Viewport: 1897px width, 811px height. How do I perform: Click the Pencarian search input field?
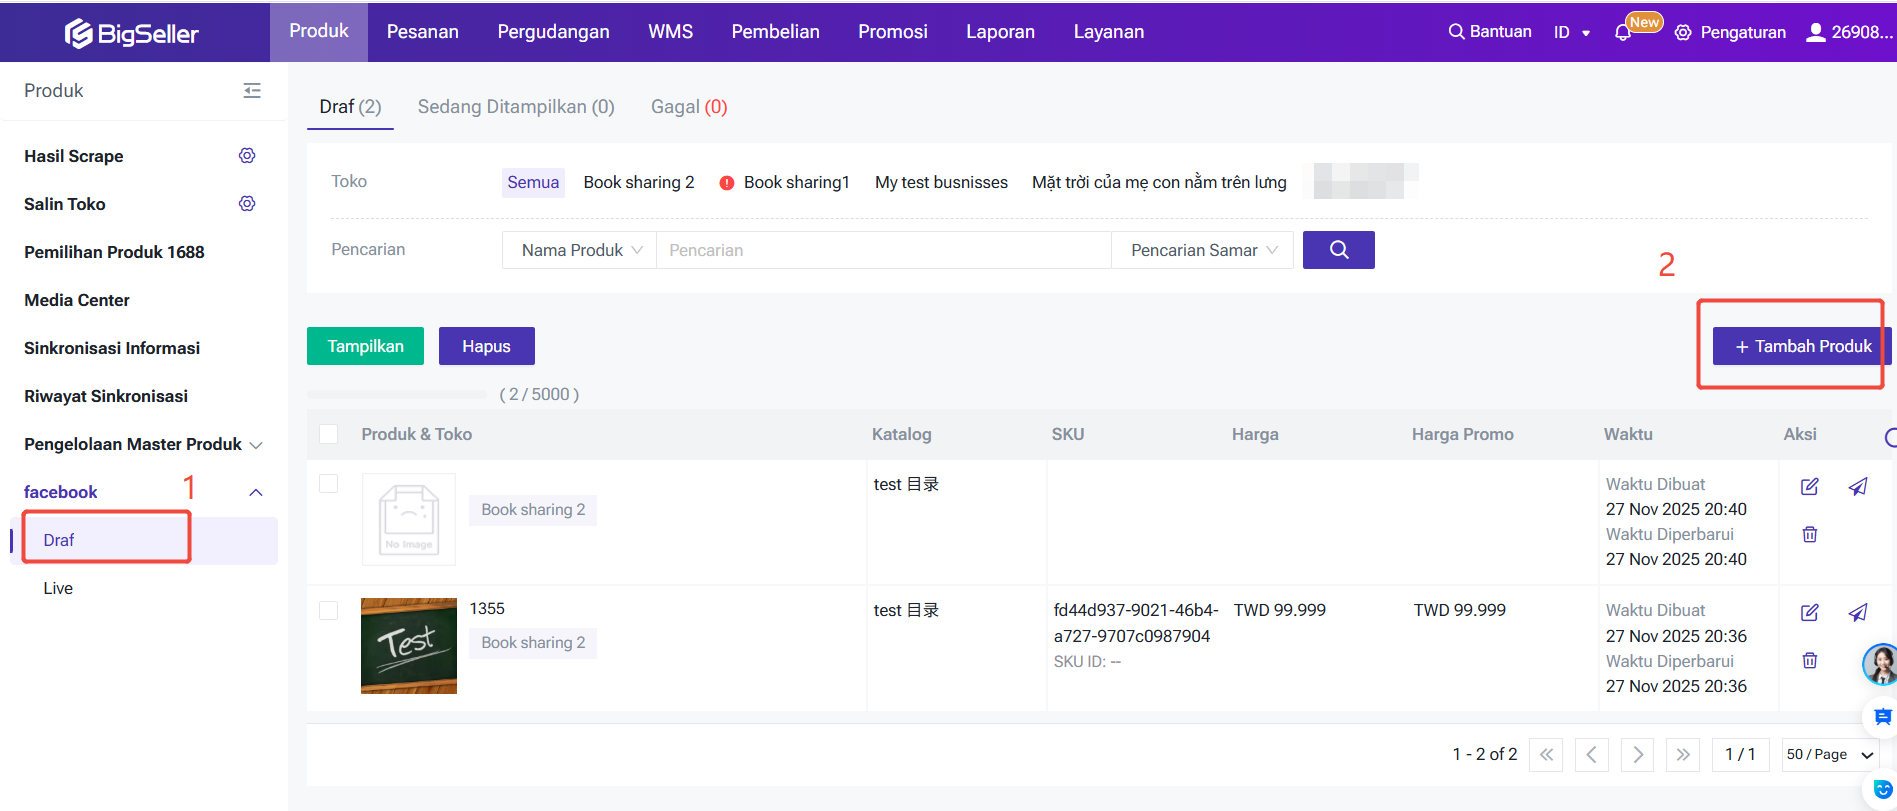(882, 250)
